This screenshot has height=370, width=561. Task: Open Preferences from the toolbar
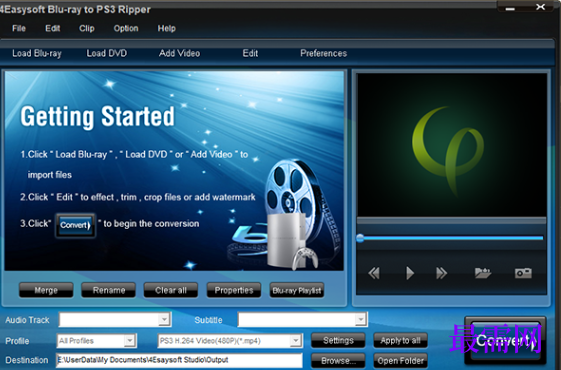tap(323, 53)
